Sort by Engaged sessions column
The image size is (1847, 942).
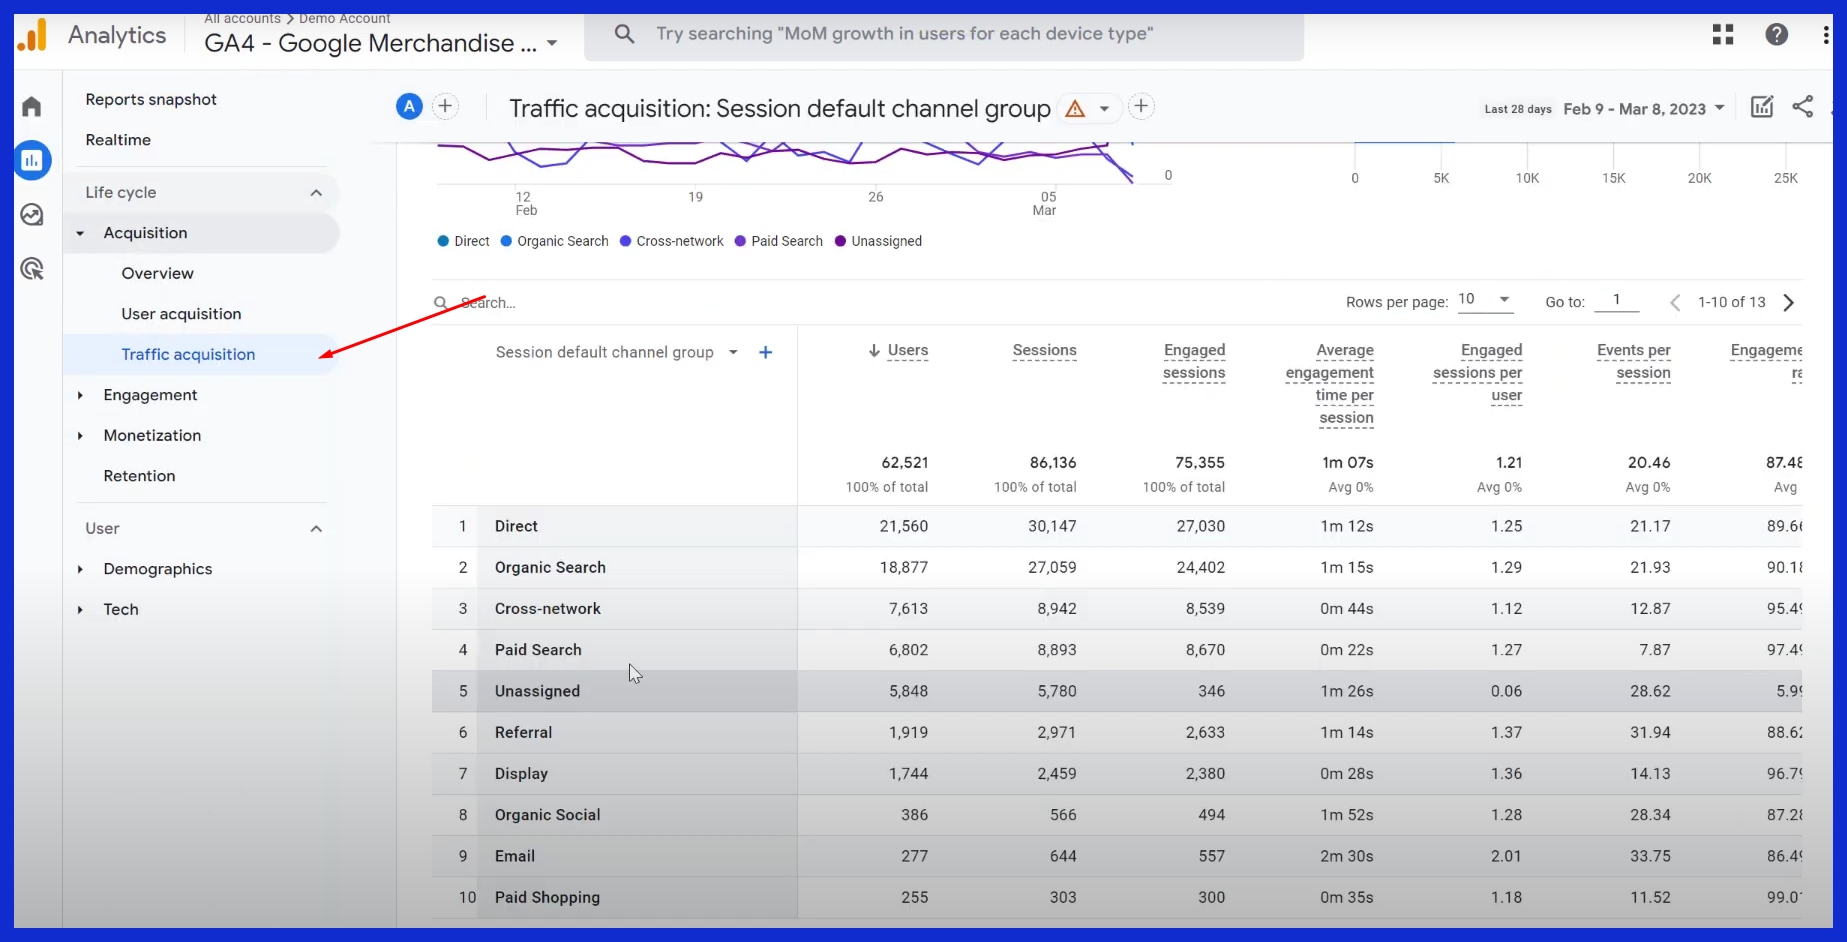click(x=1194, y=361)
